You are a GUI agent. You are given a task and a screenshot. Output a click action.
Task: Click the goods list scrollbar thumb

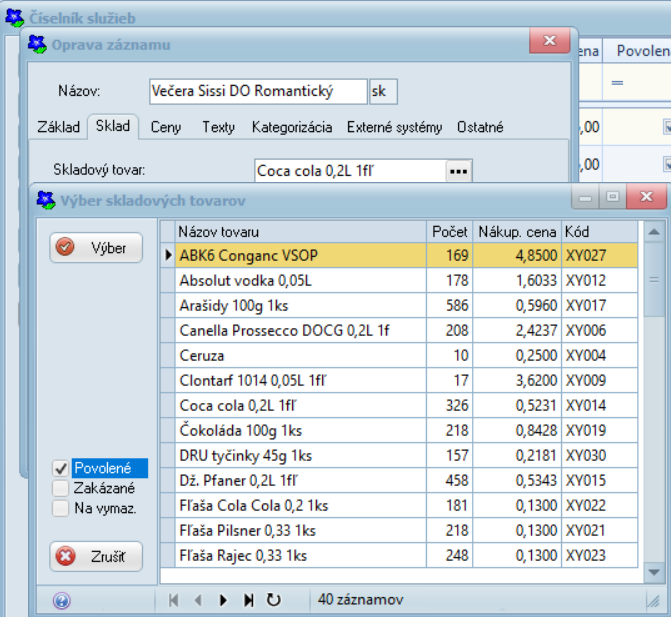coord(653,280)
